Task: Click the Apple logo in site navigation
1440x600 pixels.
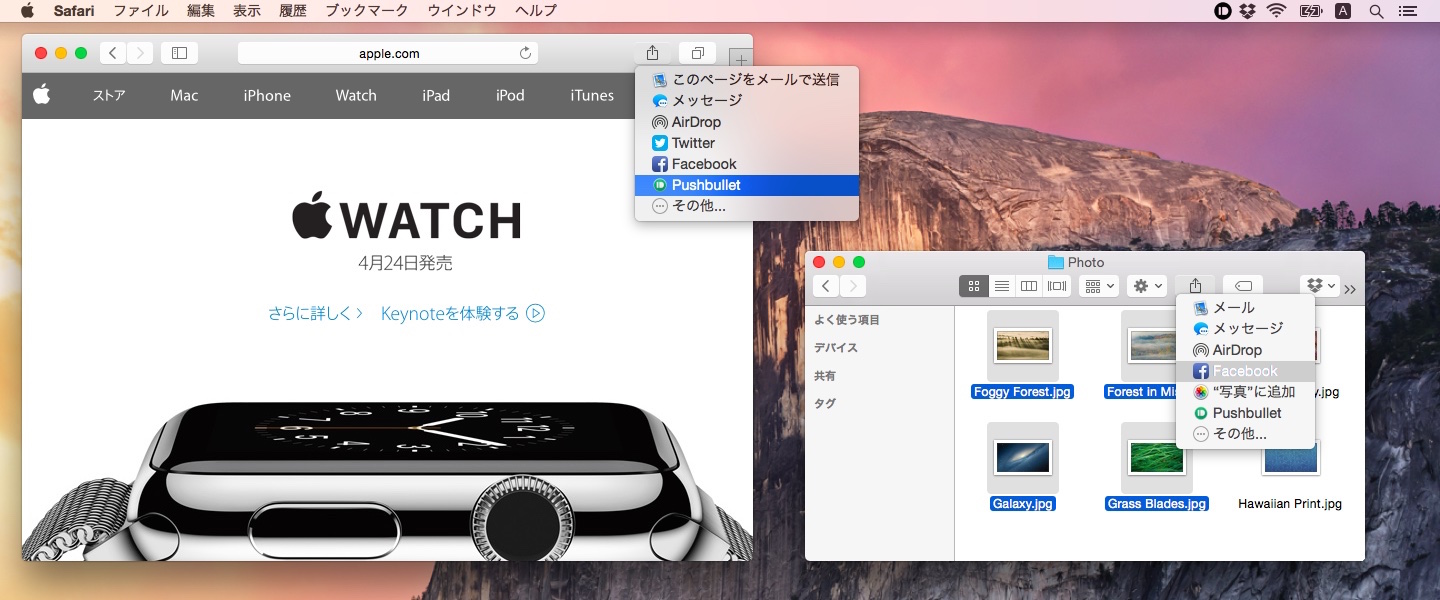Action: coord(41,95)
